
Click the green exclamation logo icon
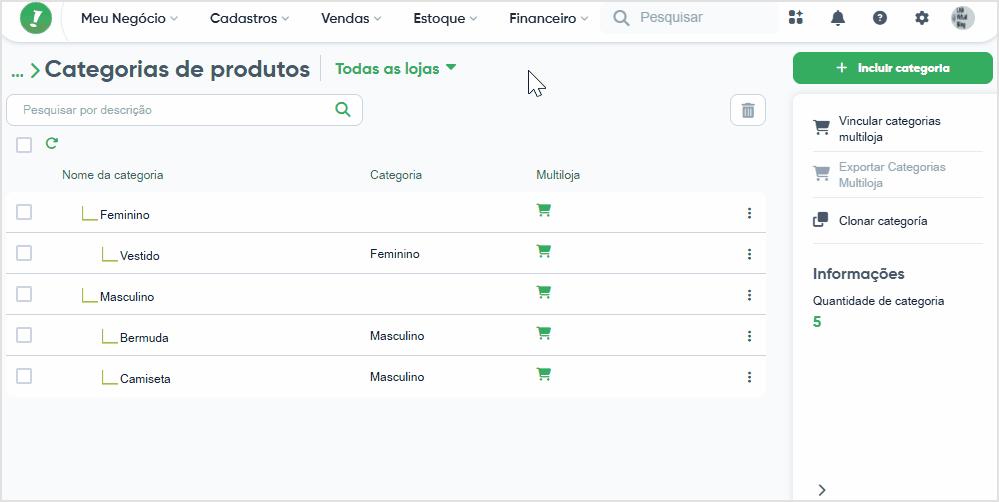[36, 18]
